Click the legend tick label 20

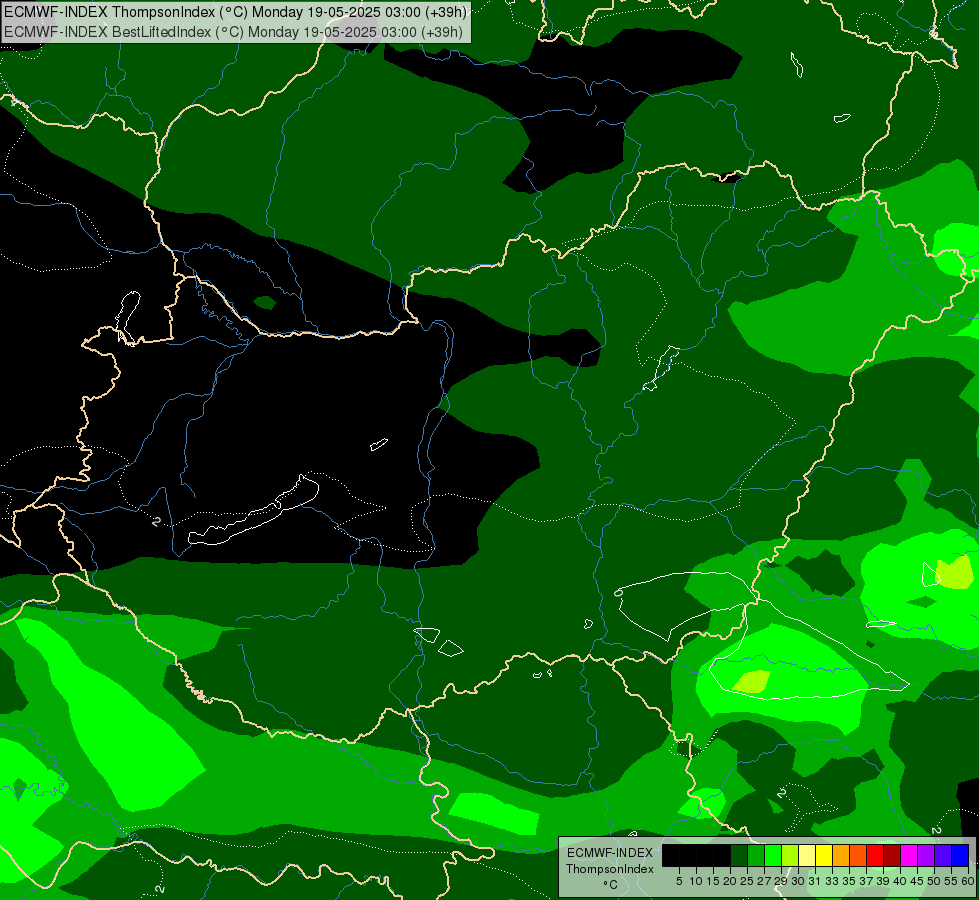(x=730, y=881)
